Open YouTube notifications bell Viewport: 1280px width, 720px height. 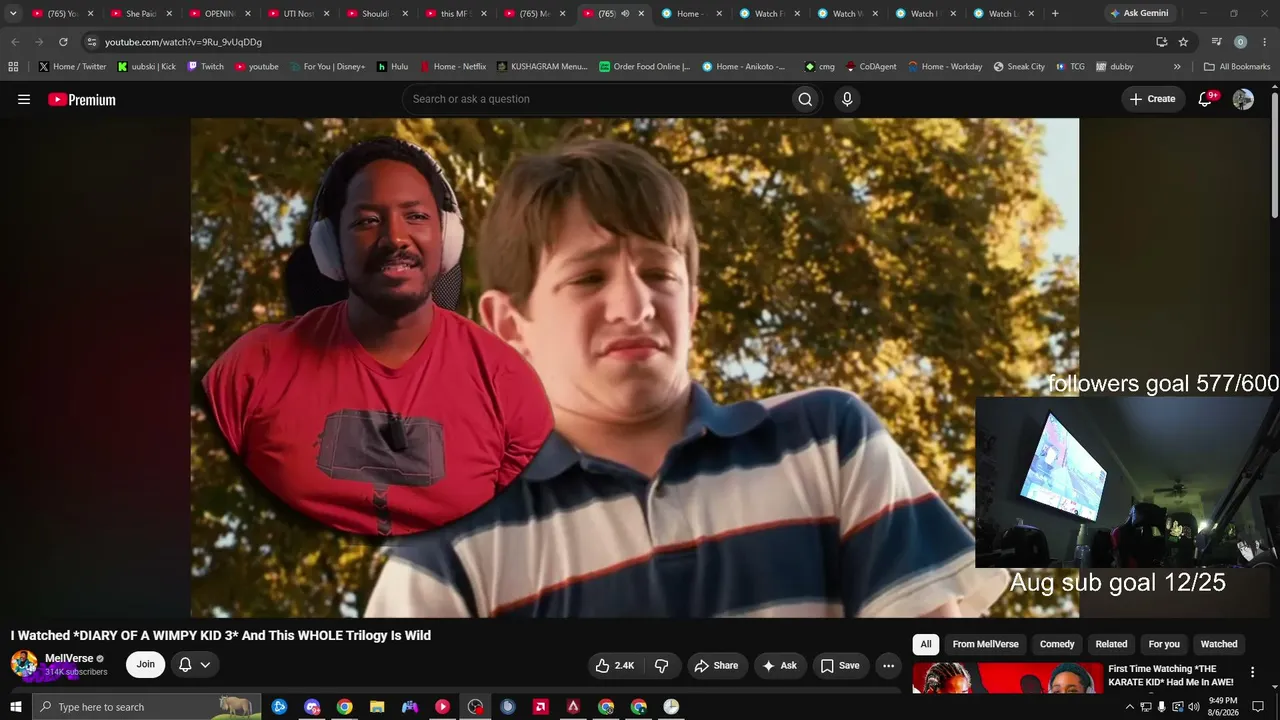tap(1206, 99)
